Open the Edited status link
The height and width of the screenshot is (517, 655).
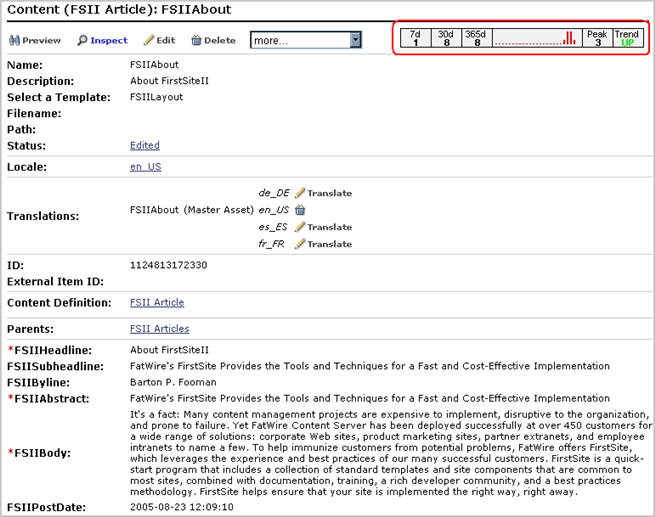click(145, 145)
